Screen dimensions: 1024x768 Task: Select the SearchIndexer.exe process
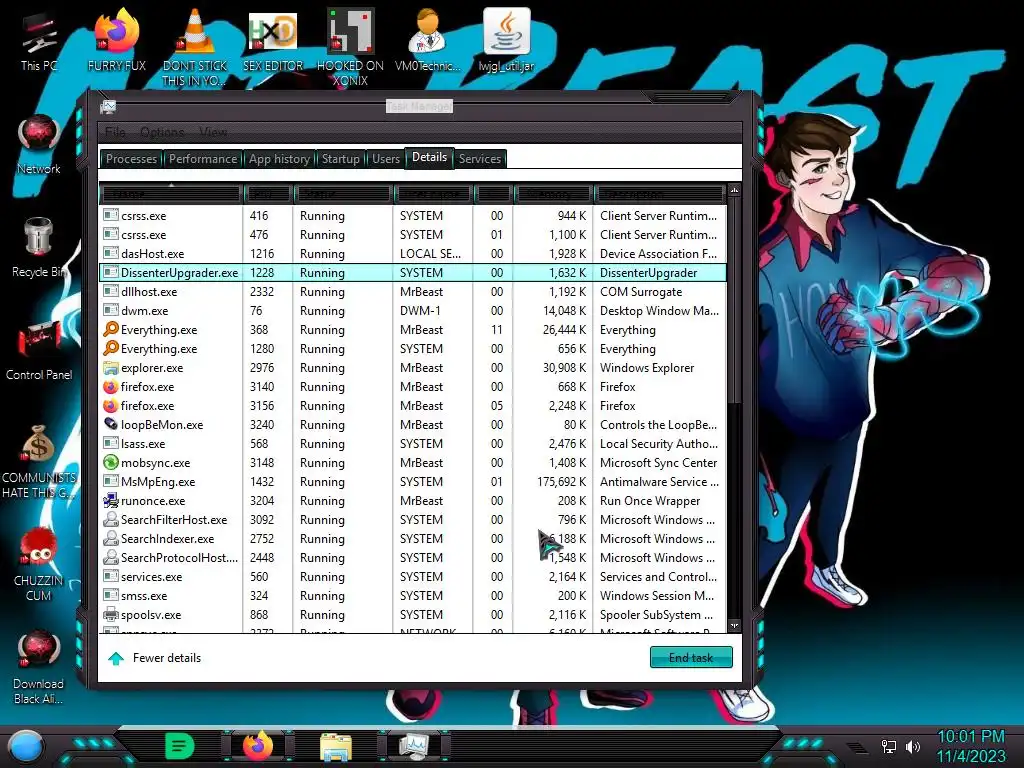pos(413,539)
